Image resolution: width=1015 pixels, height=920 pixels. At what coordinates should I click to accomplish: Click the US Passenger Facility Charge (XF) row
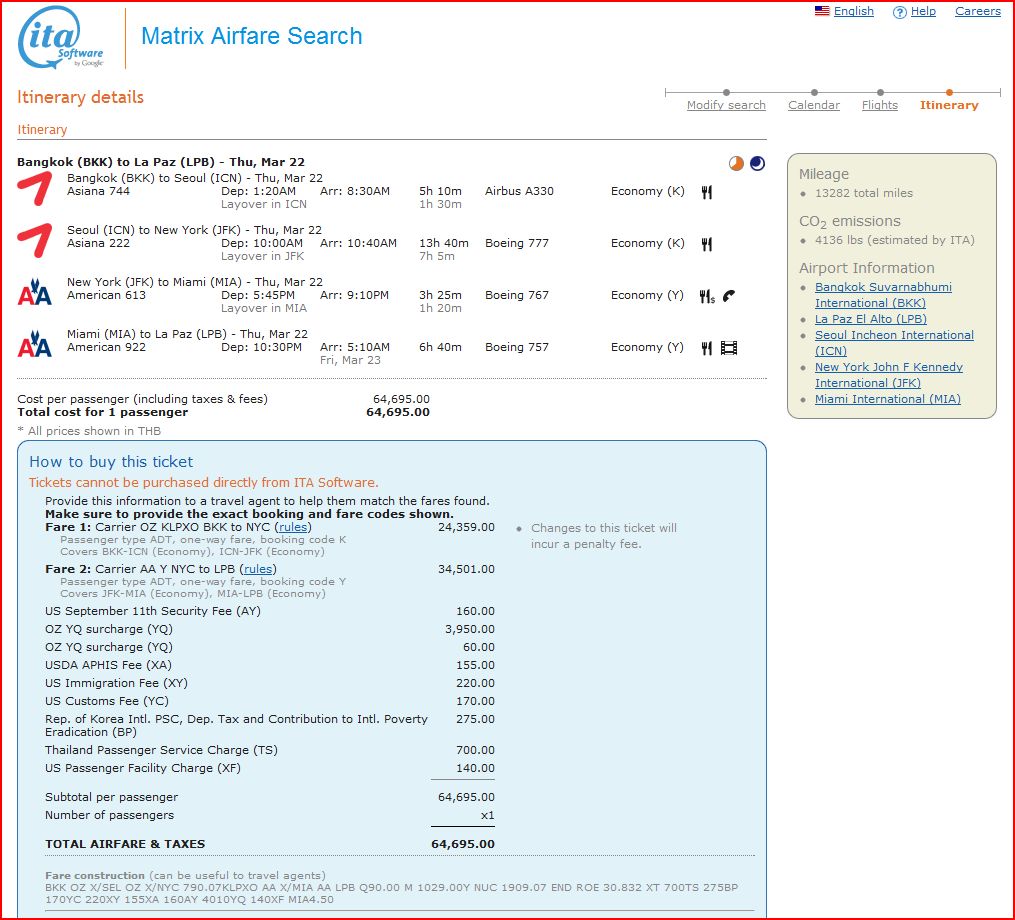[270, 769]
